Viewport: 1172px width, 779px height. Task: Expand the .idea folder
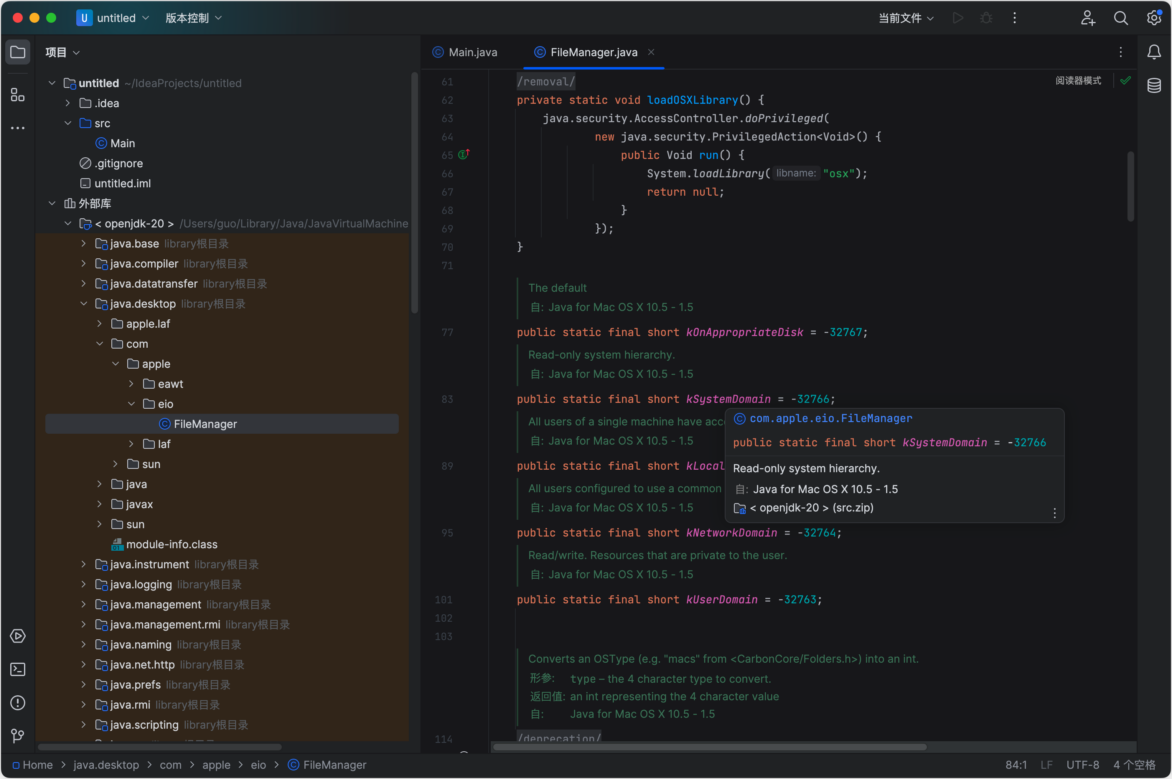point(68,103)
